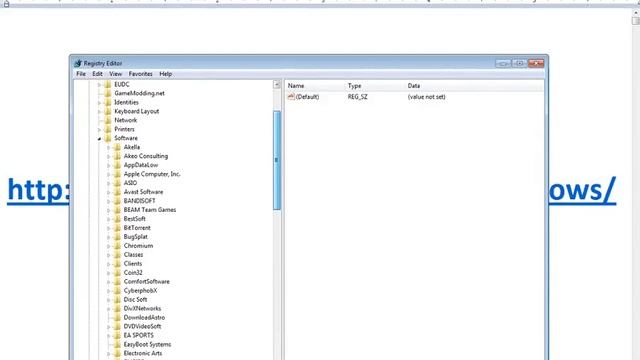Expand the Avast Software tree node
The image size is (640, 360).
tap(109, 193)
